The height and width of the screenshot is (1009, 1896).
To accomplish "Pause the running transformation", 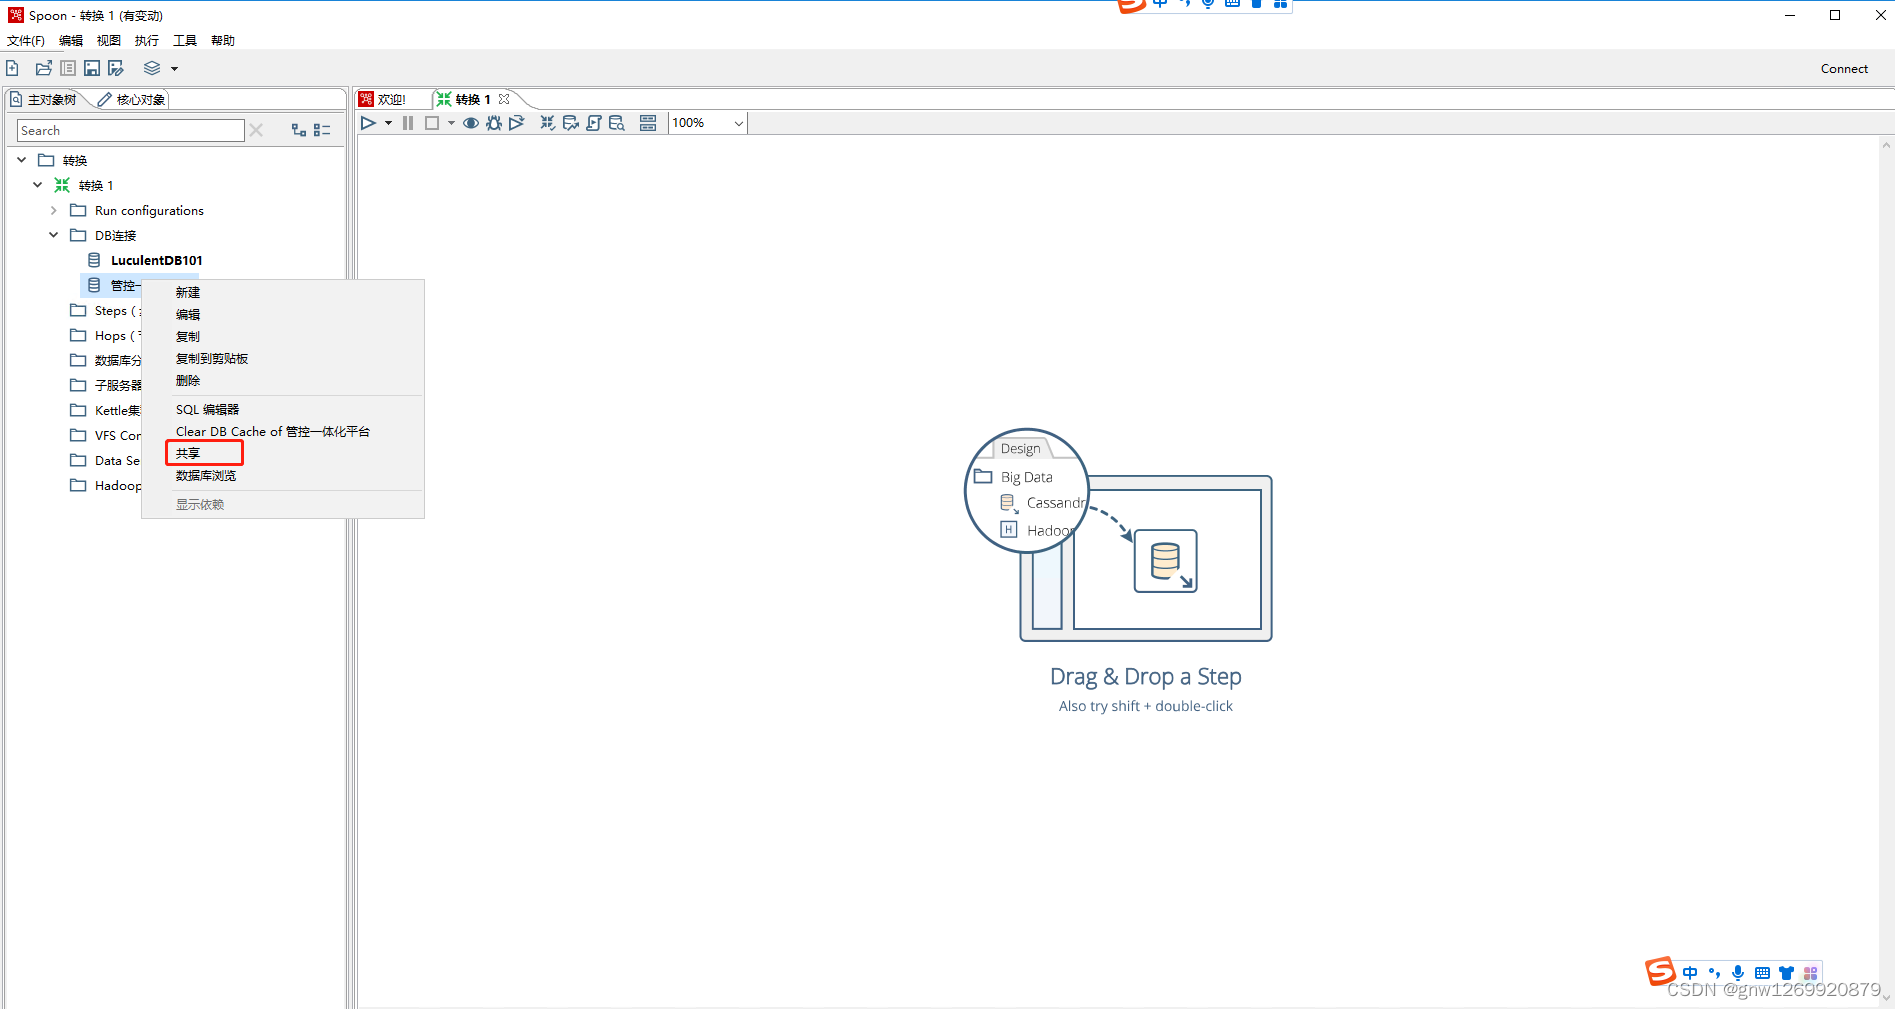I will click(x=407, y=122).
